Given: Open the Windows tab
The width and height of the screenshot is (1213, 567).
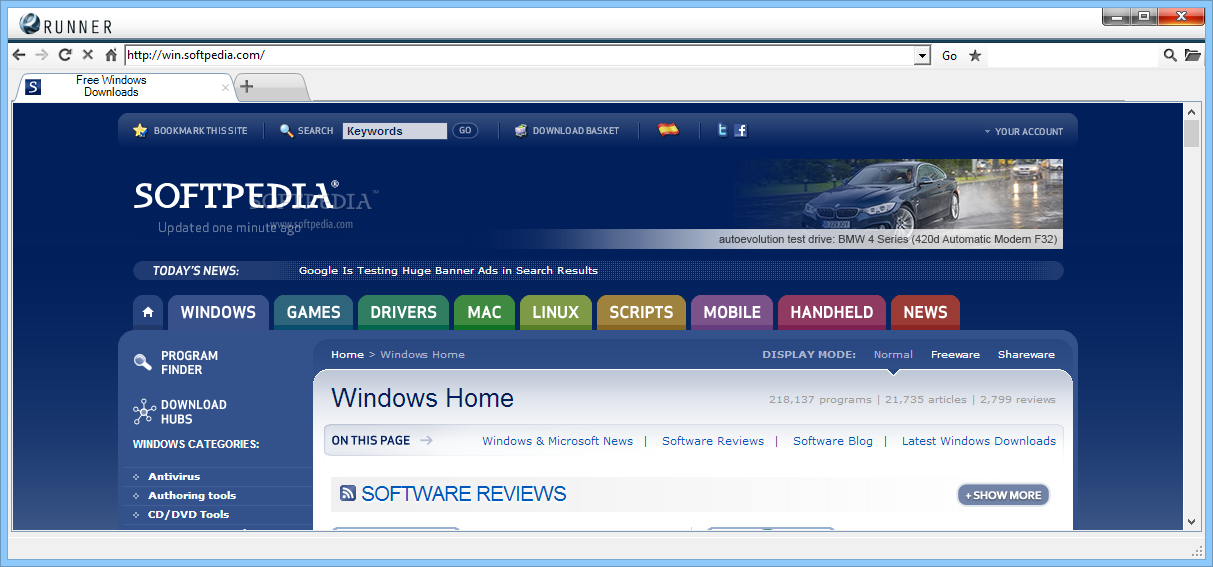Looking at the screenshot, I should tap(218, 312).
